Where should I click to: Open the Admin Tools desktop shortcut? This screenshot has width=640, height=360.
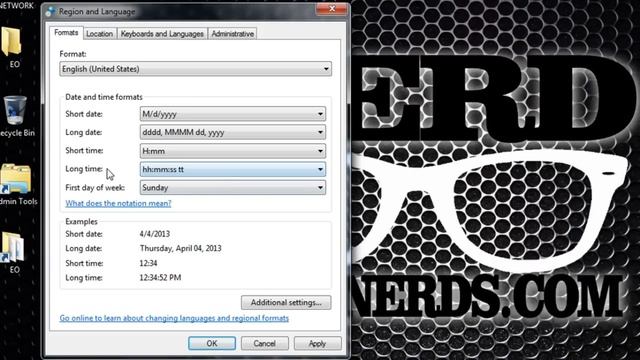(16, 179)
